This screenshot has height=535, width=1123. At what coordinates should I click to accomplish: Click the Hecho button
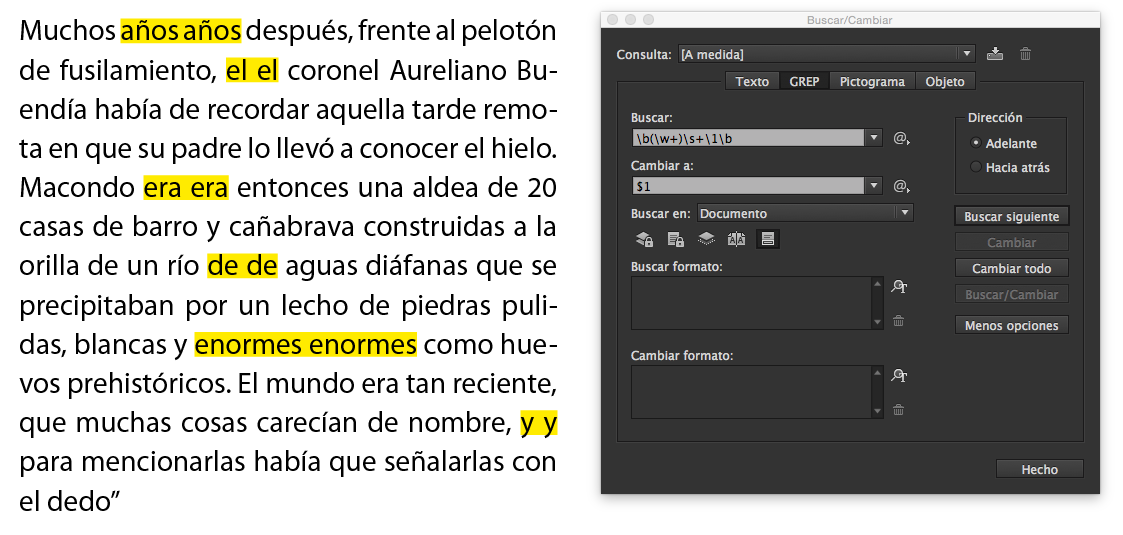click(1039, 469)
